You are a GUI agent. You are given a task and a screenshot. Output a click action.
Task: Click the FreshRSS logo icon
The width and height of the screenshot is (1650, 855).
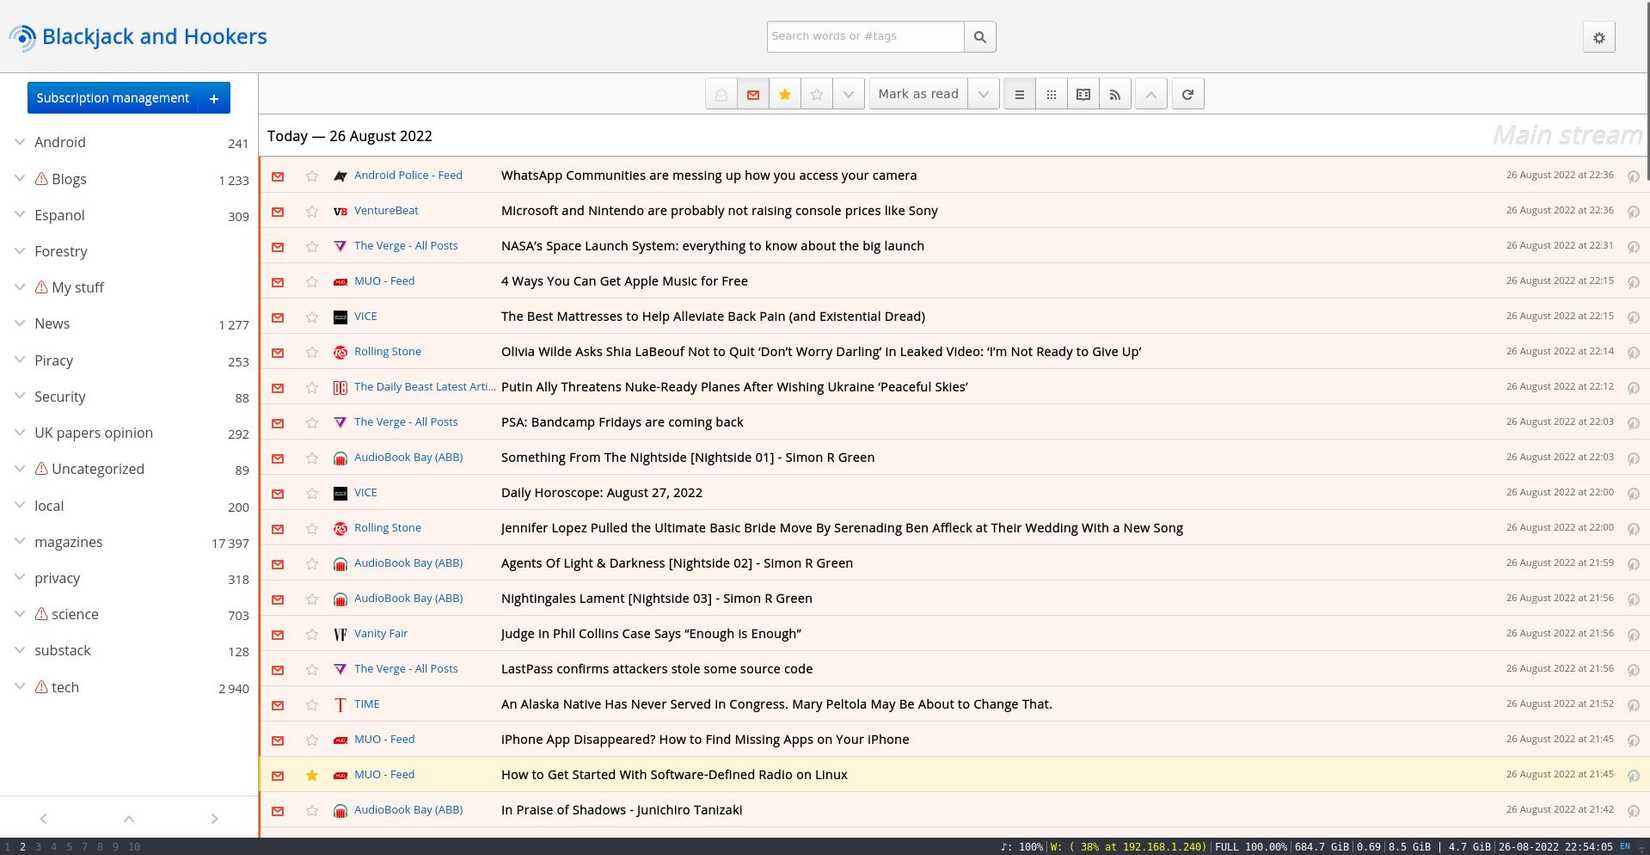coord(22,37)
